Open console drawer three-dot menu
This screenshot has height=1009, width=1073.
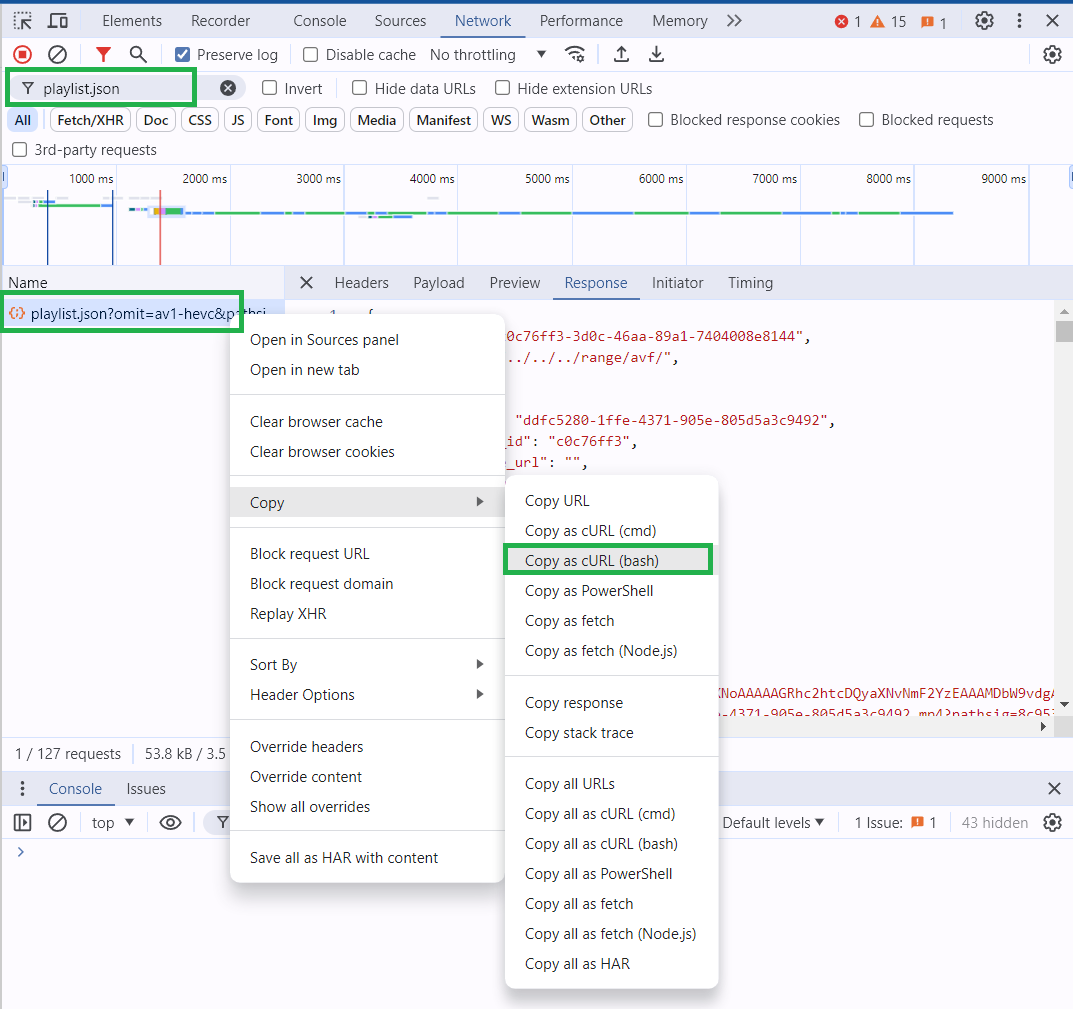tap(23, 789)
